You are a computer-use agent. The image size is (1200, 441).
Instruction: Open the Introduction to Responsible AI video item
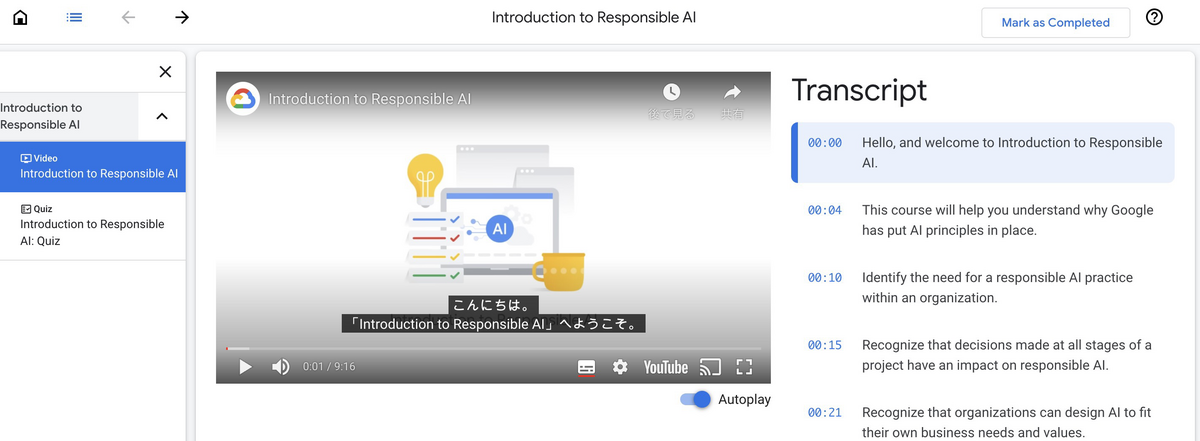pos(92,166)
